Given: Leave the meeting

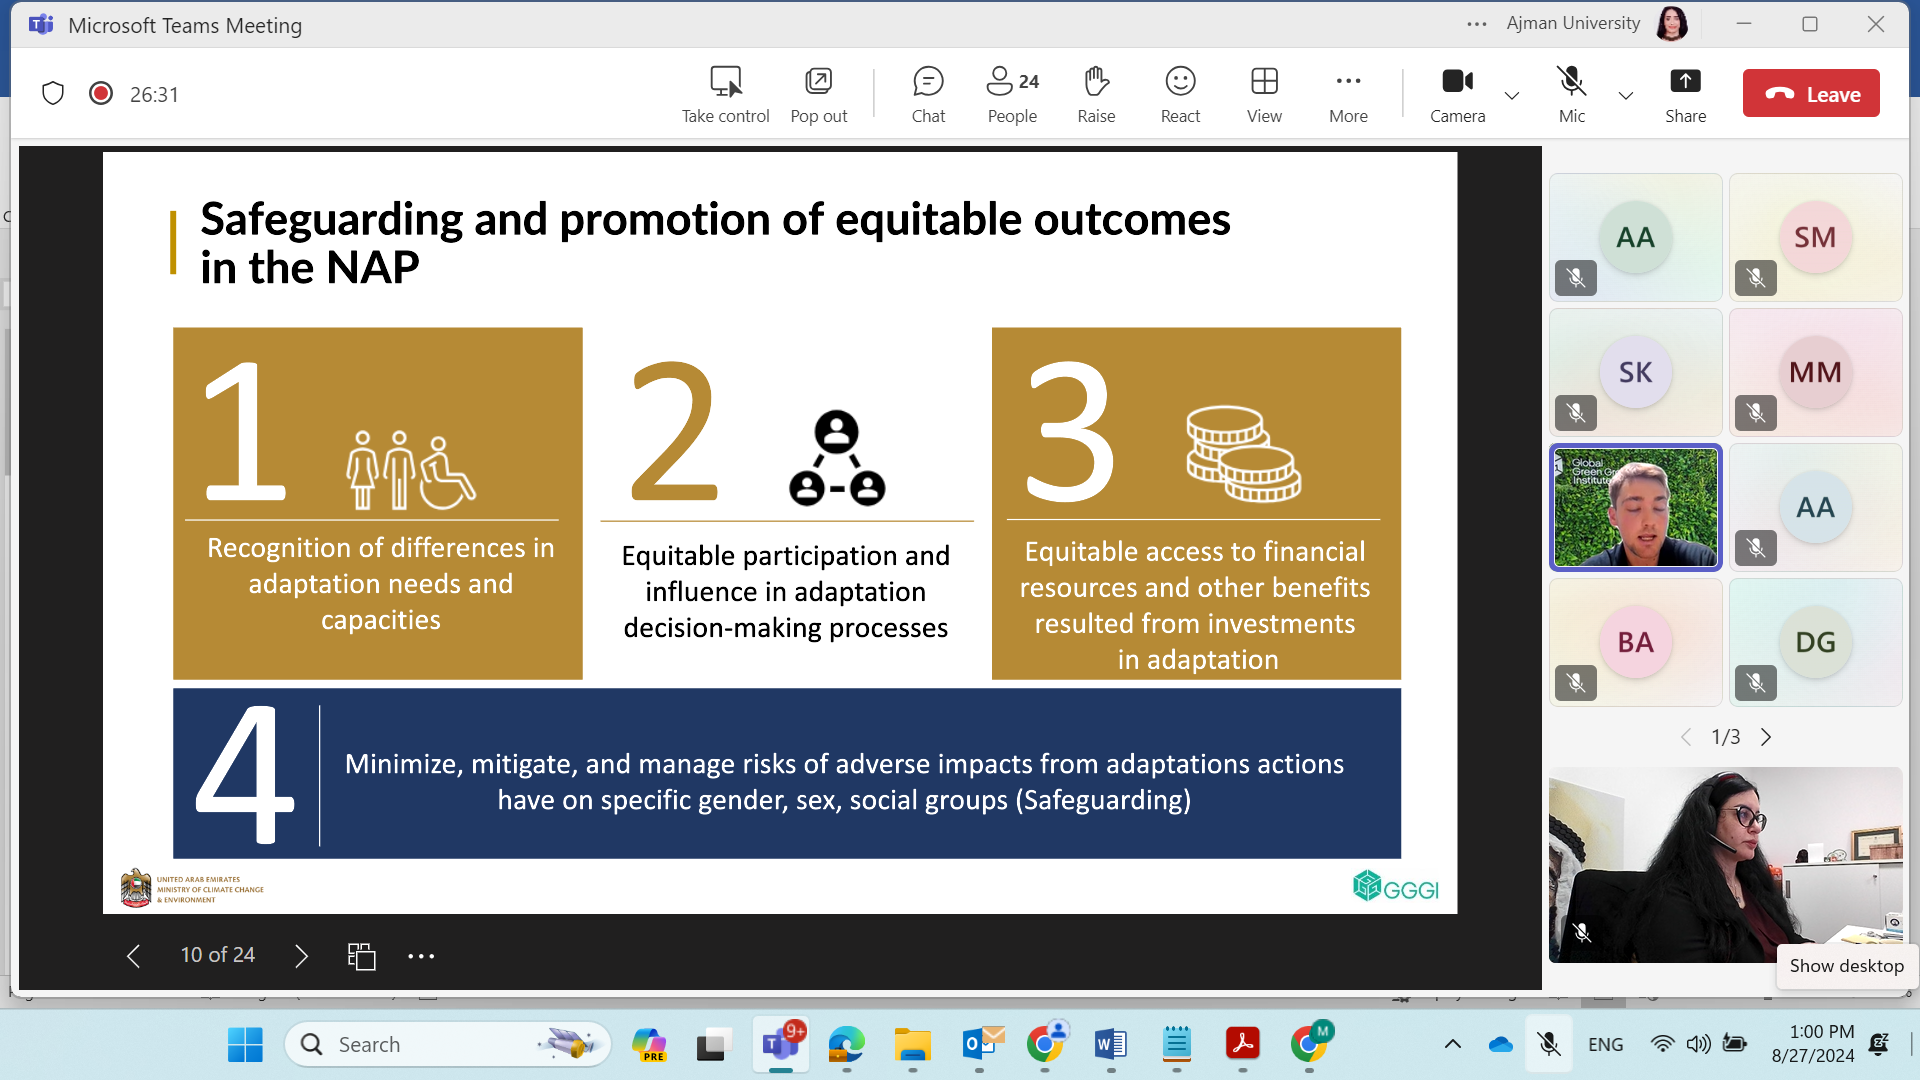Looking at the screenshot, I should tap(1811, 94).
